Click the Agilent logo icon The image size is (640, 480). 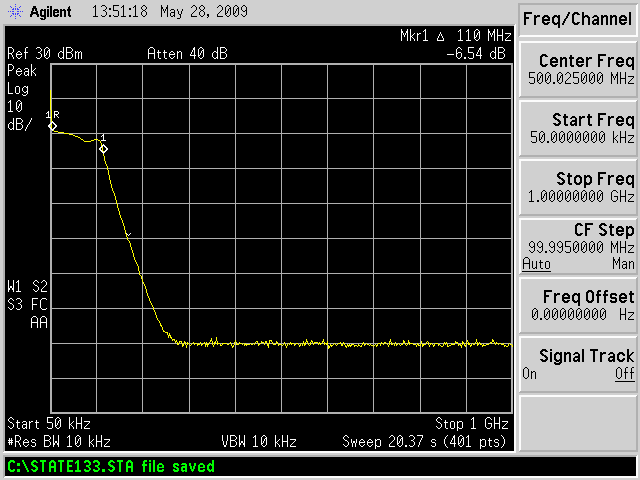pos(16,11)
